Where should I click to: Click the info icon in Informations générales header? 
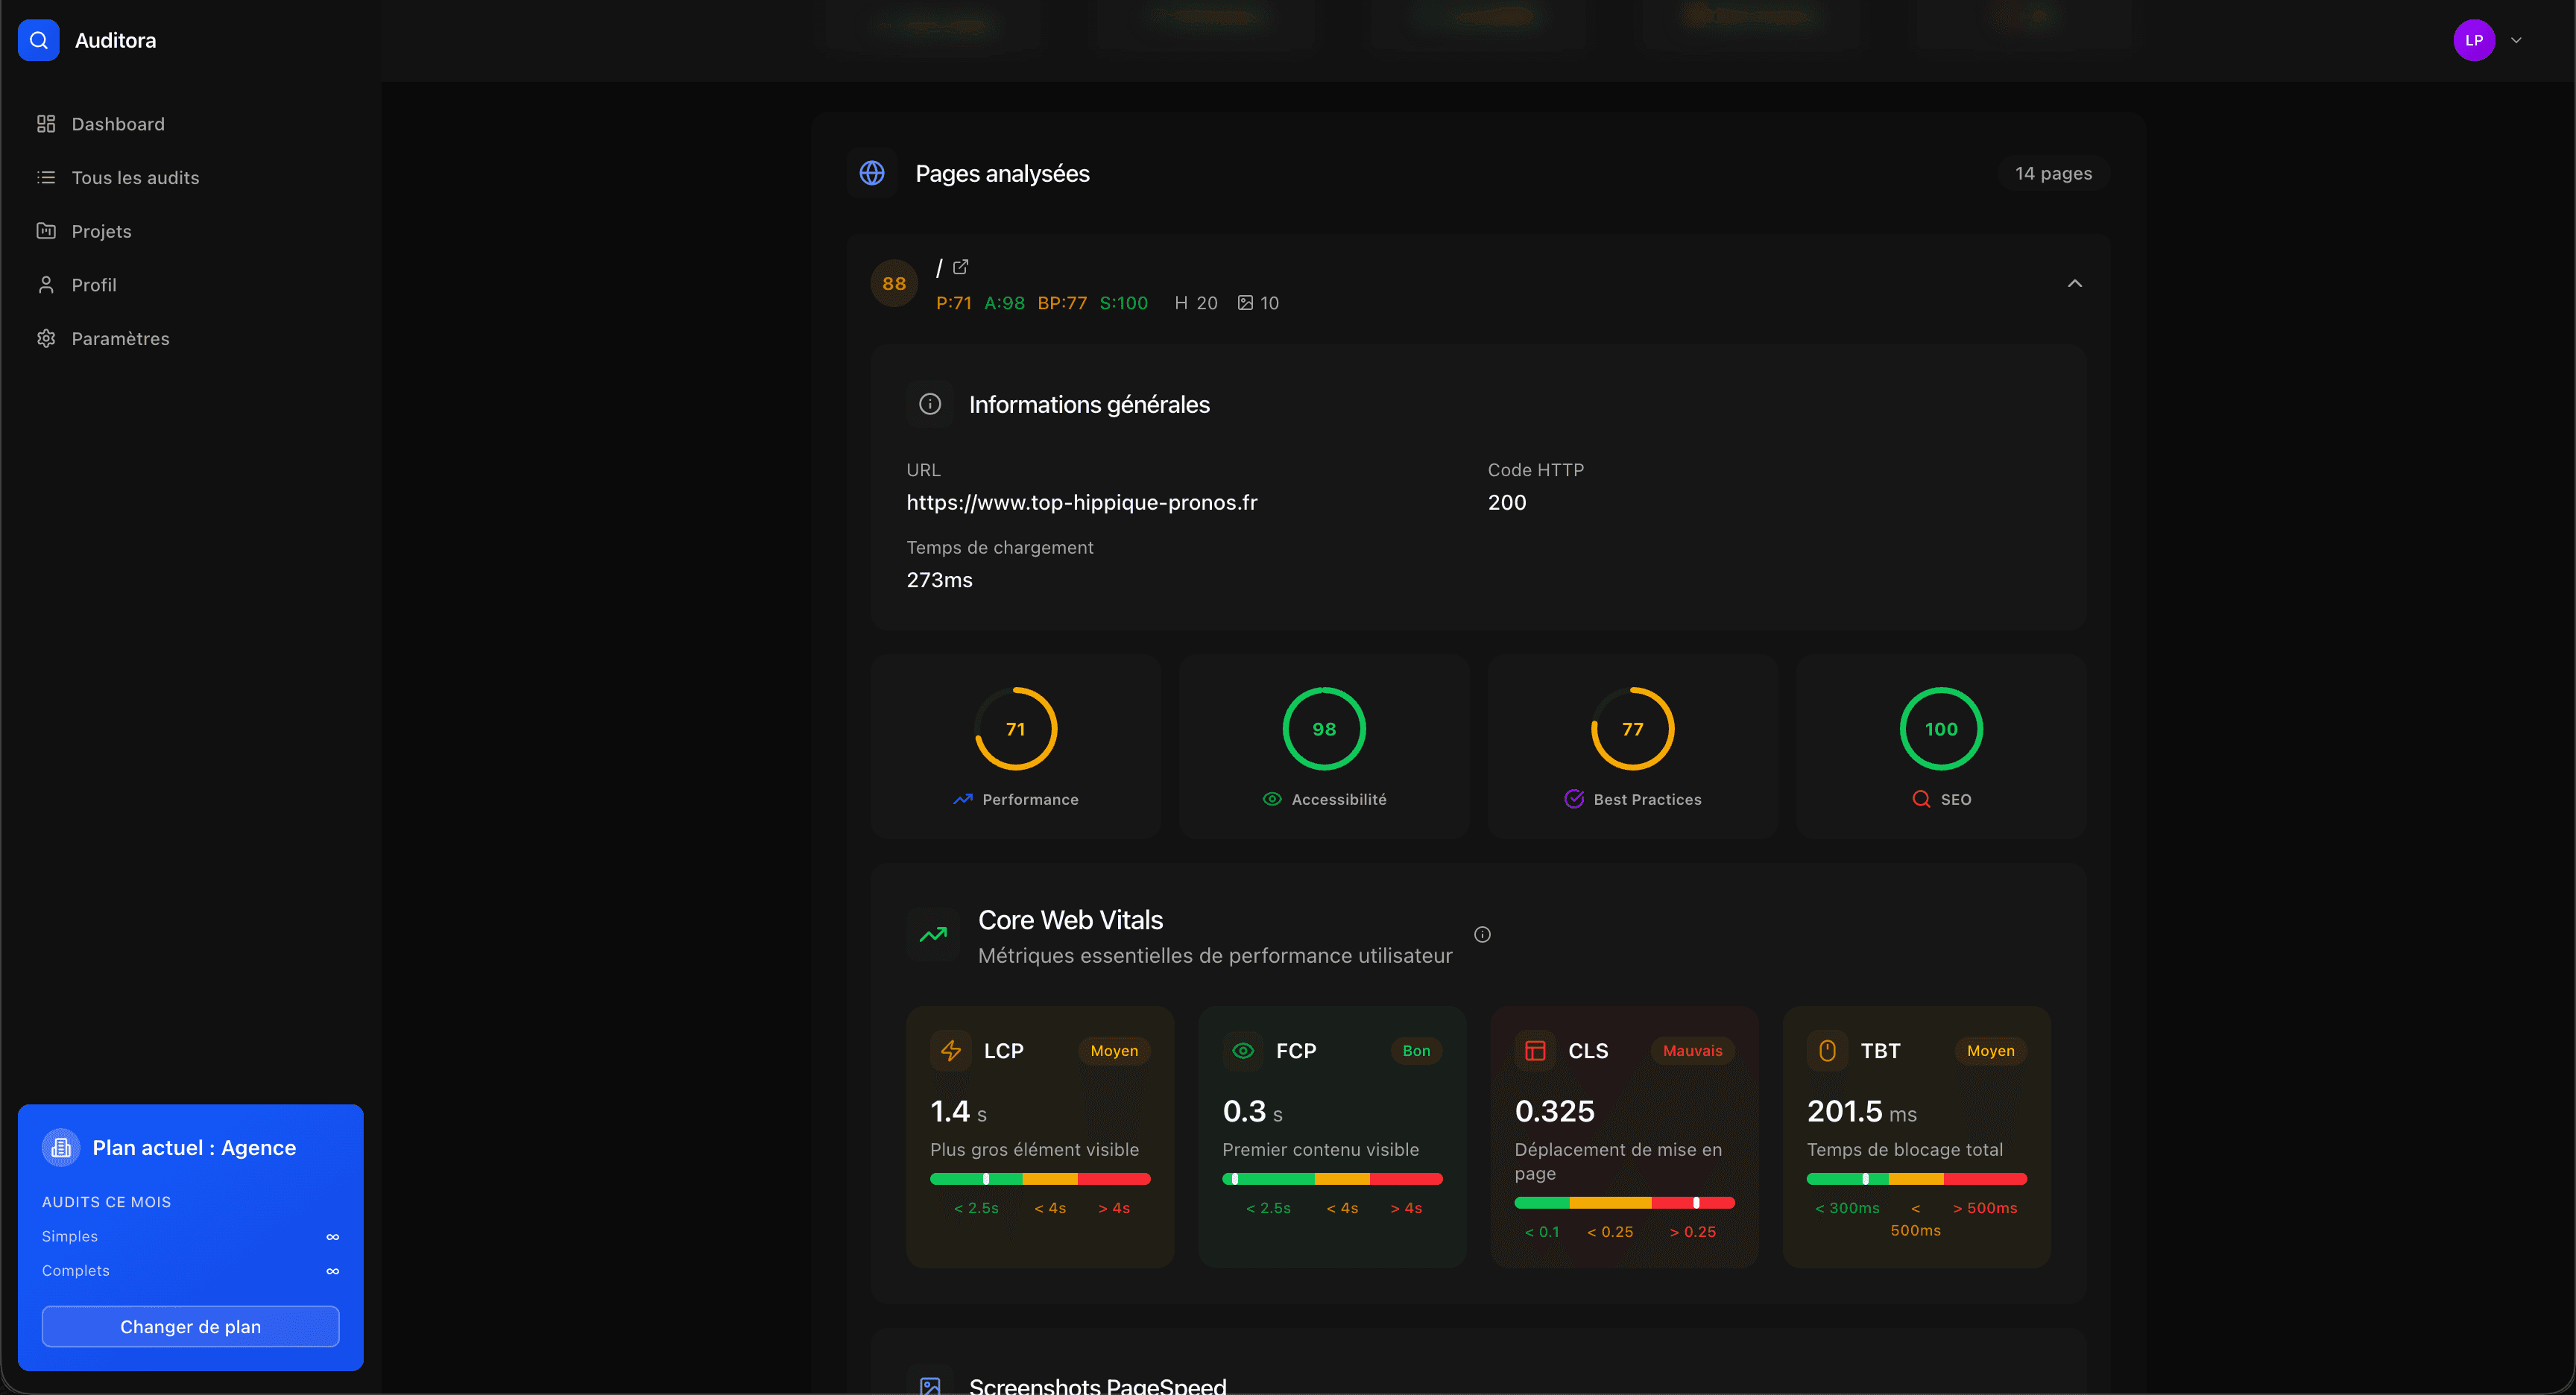[x=930, y=404]
